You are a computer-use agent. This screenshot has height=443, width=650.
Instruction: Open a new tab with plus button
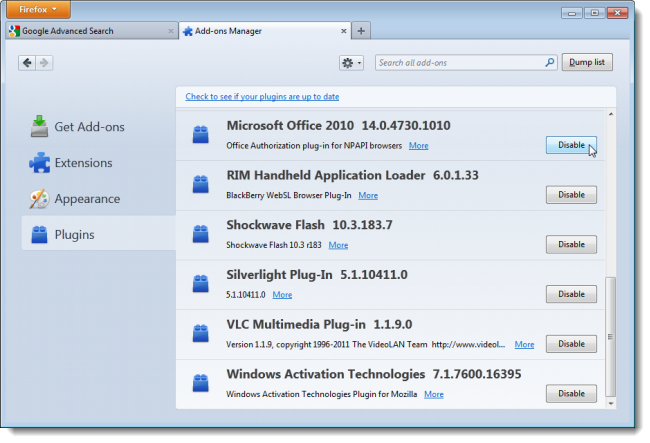coord(361,31)
